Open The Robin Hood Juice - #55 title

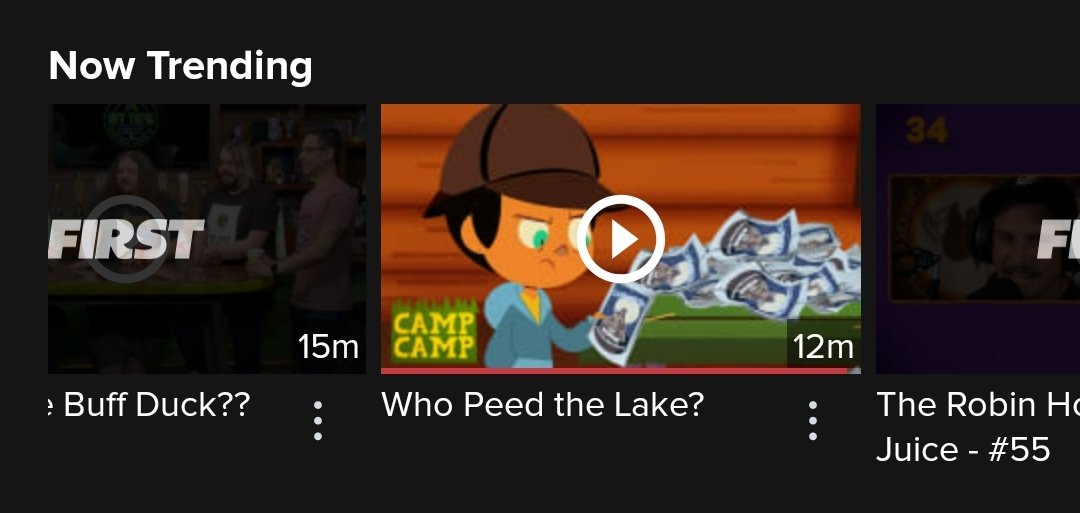[978, 427]
